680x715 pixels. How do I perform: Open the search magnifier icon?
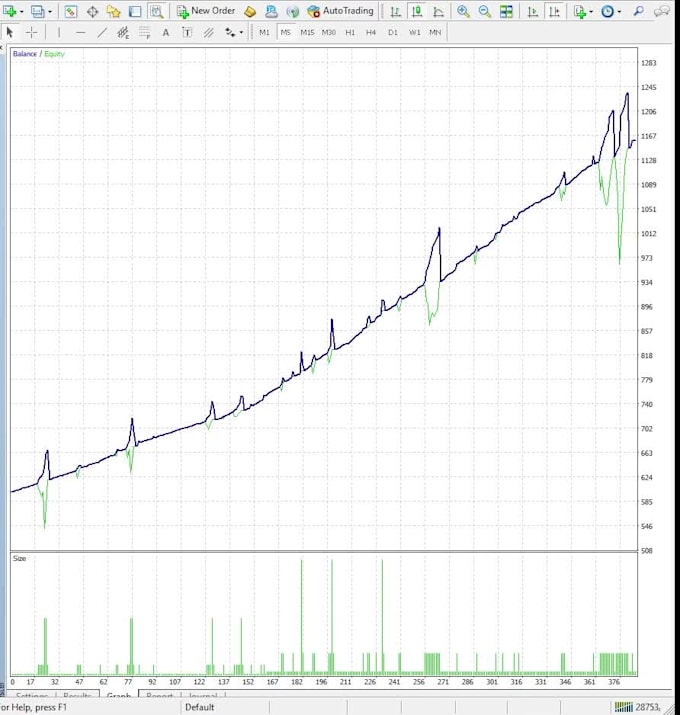pos(638,11)
